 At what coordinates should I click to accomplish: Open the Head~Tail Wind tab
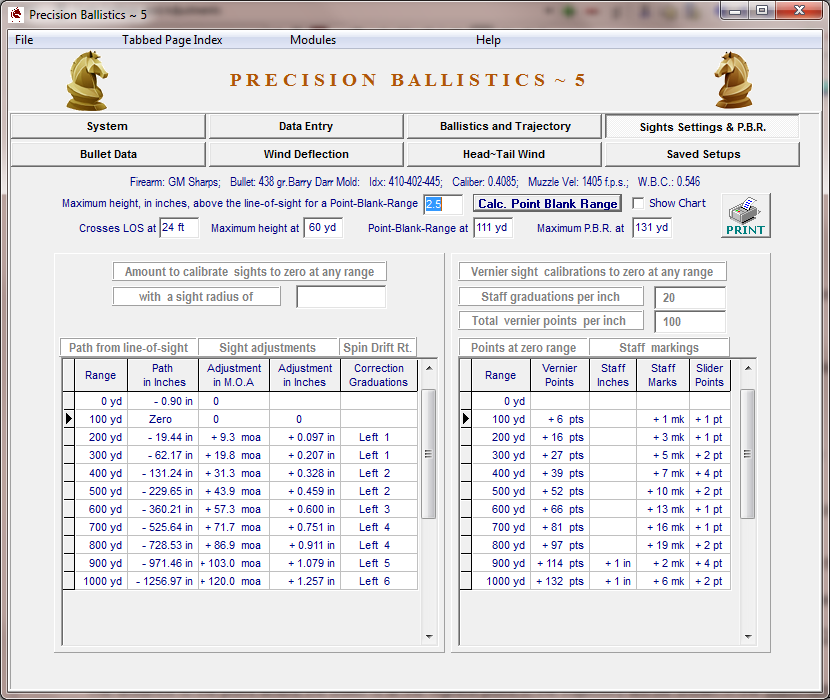coord(503,154)
